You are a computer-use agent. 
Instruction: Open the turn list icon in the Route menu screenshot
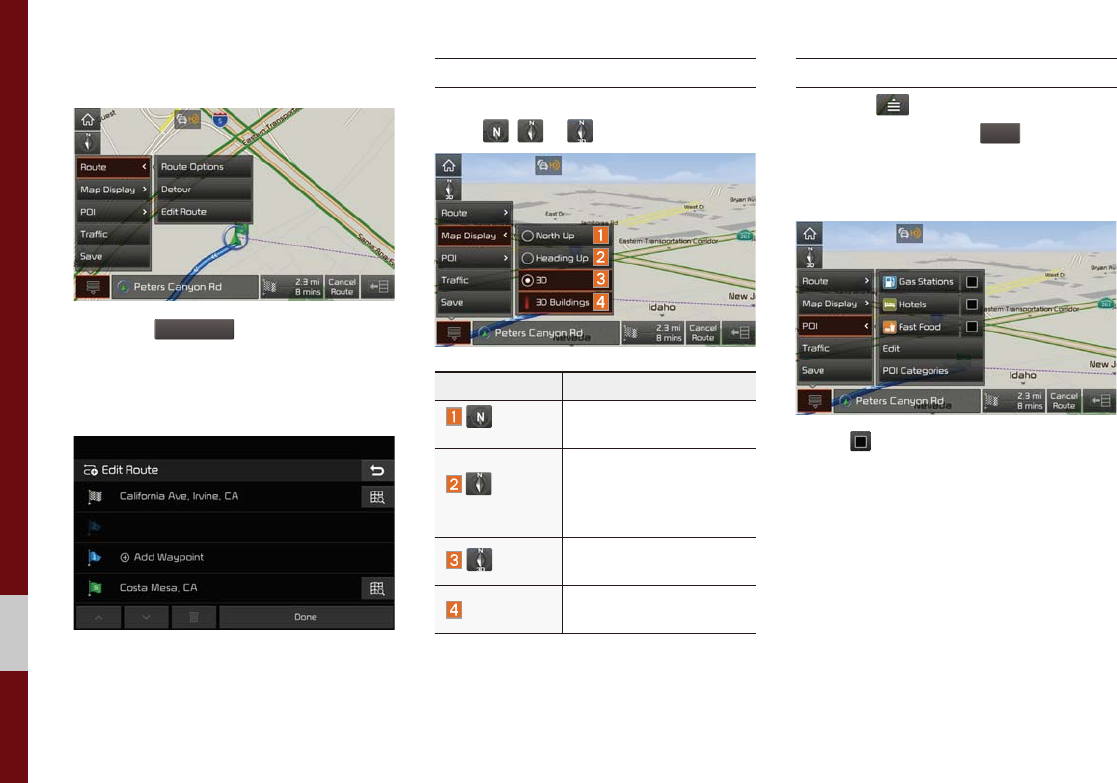click(378, 287)
